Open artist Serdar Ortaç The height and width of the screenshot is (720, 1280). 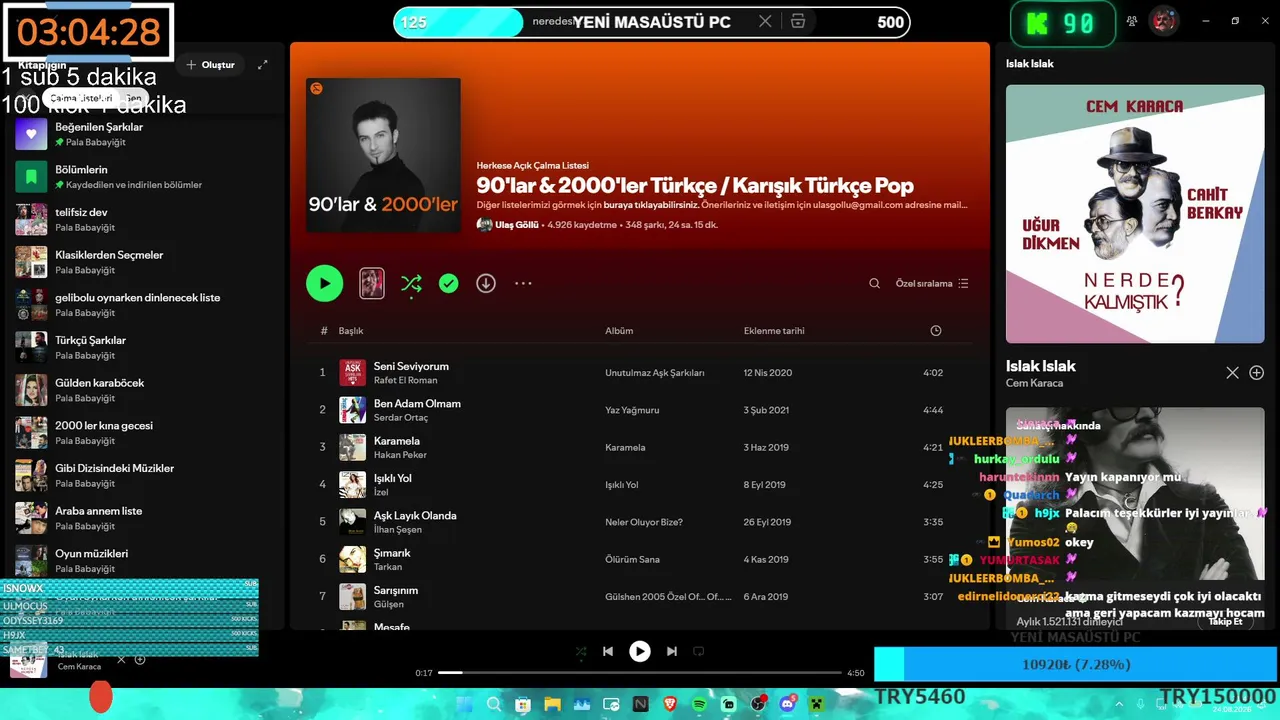point(401,417)
